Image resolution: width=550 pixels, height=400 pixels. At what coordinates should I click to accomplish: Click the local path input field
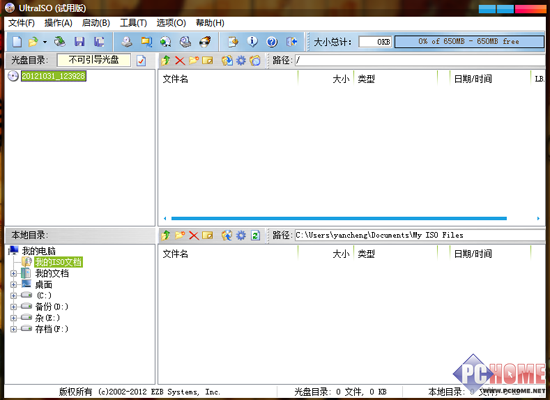(x=420, y=235)
